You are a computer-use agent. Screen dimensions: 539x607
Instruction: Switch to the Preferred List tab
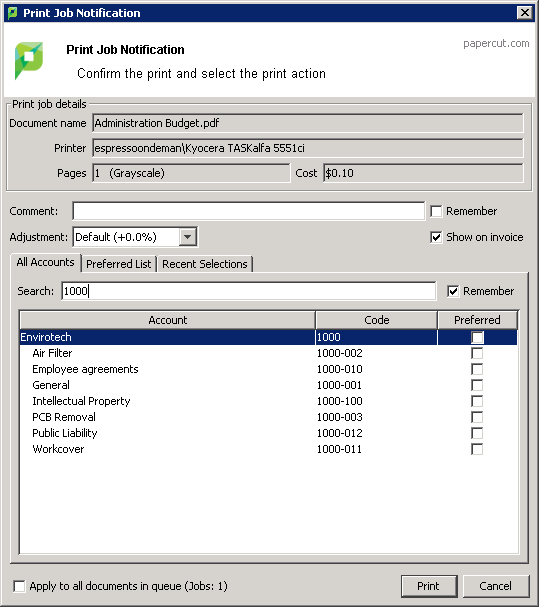pyautogui.click(x=118, y=264)
